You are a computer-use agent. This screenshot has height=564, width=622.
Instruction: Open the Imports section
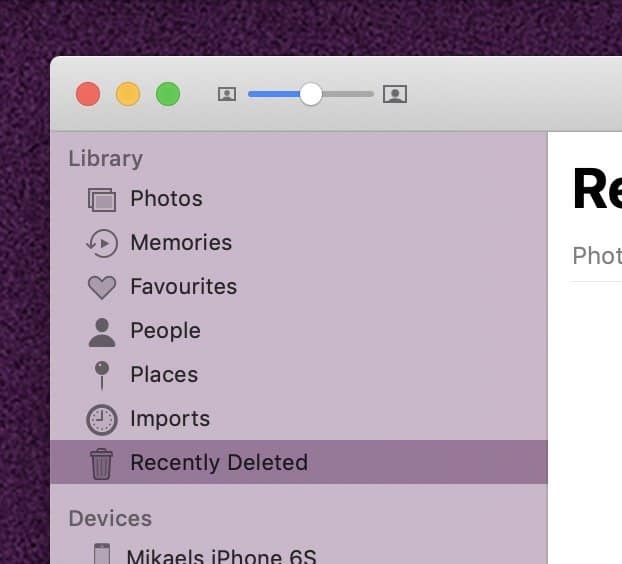click(299, 419)
